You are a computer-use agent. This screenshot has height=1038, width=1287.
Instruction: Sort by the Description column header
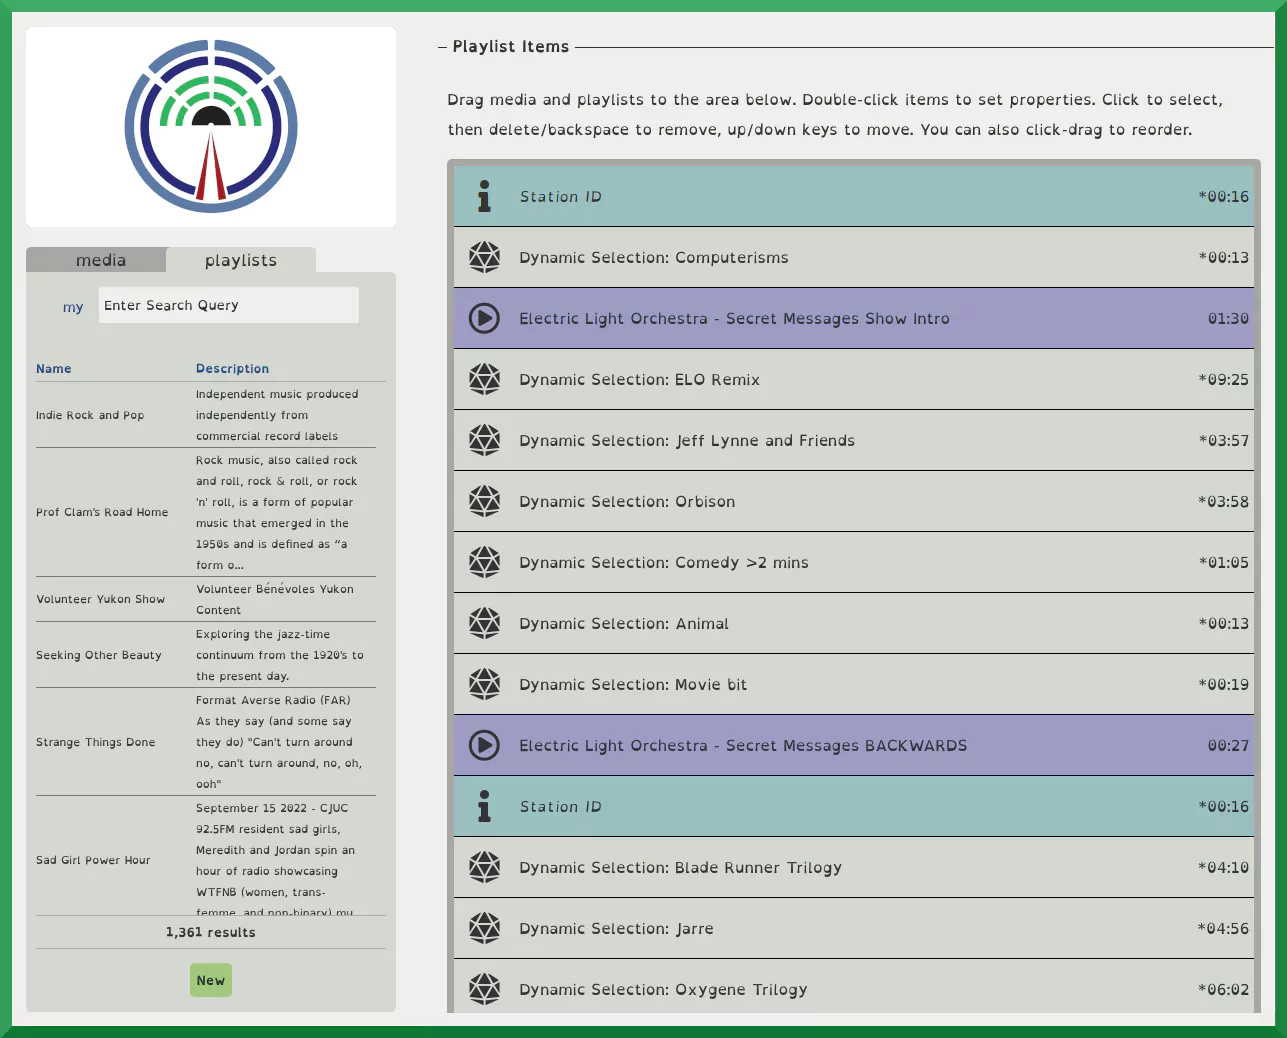(x=232, y=369)
